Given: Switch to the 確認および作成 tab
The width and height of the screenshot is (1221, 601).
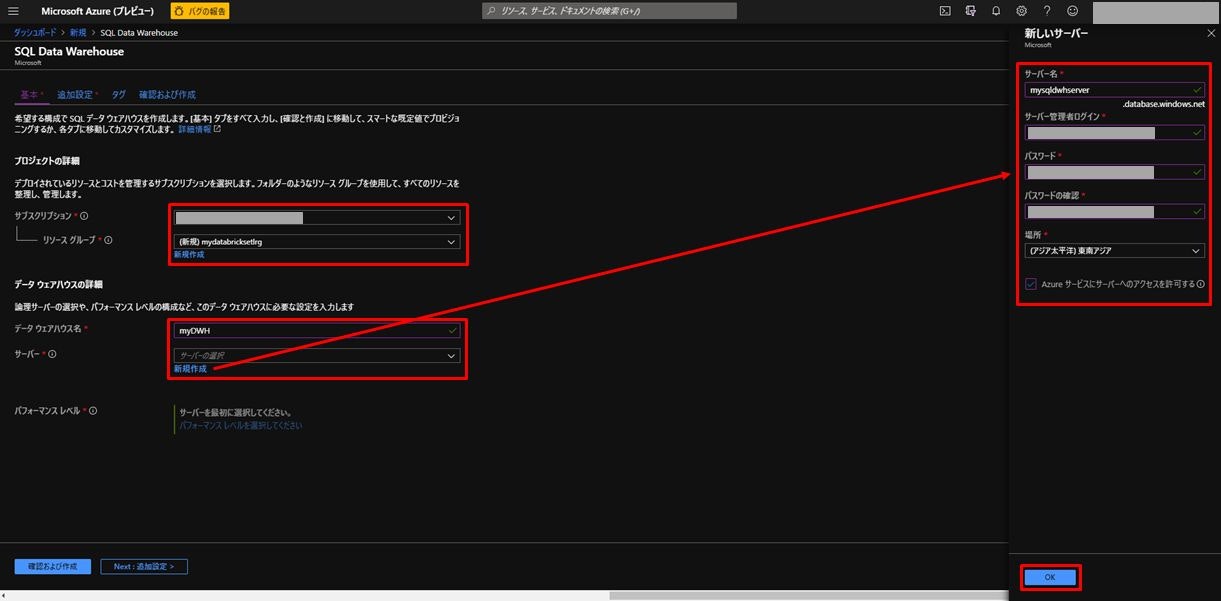Looking at the screenshot, I should click(x=167, y=95).
